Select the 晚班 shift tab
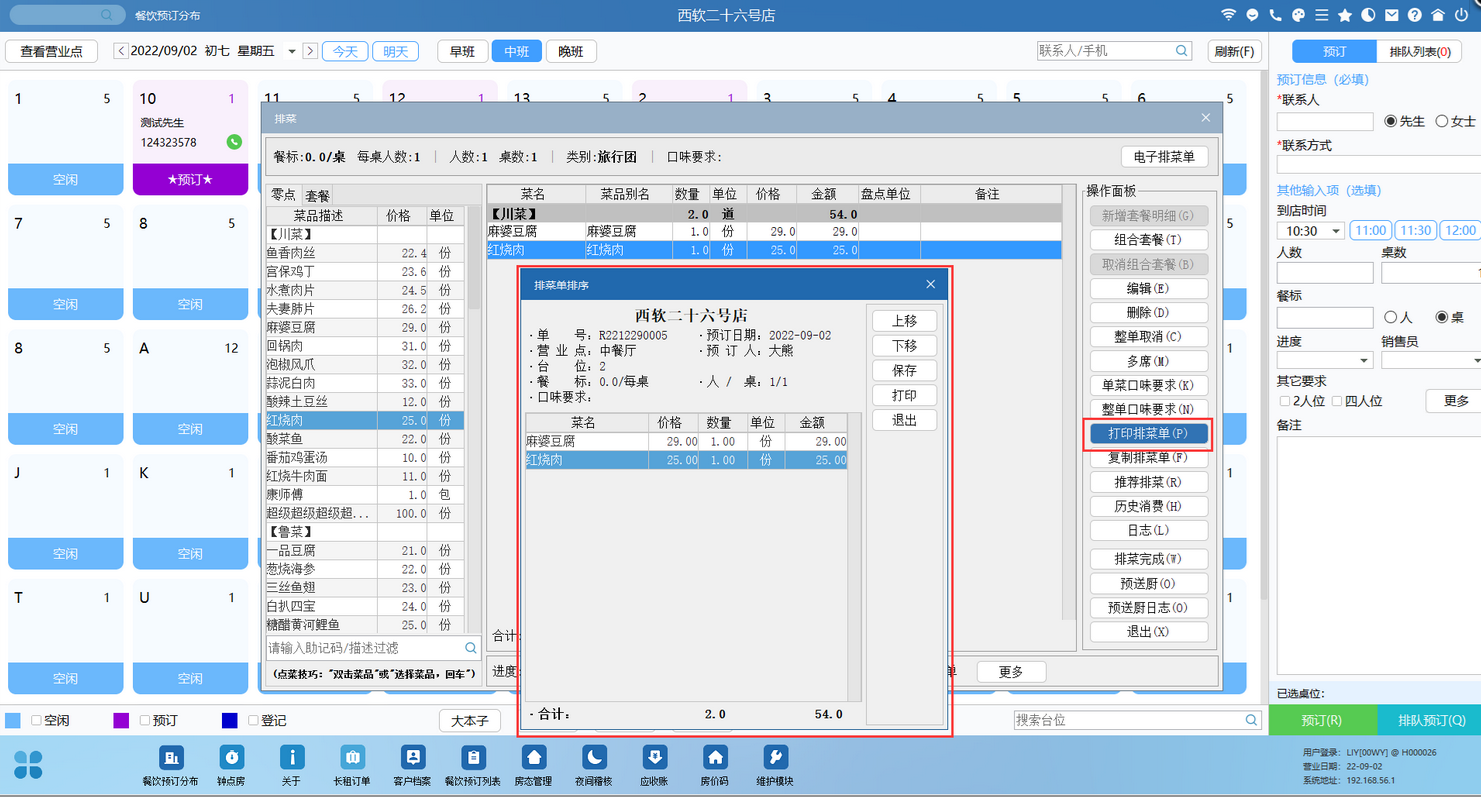 click(571, 51)
